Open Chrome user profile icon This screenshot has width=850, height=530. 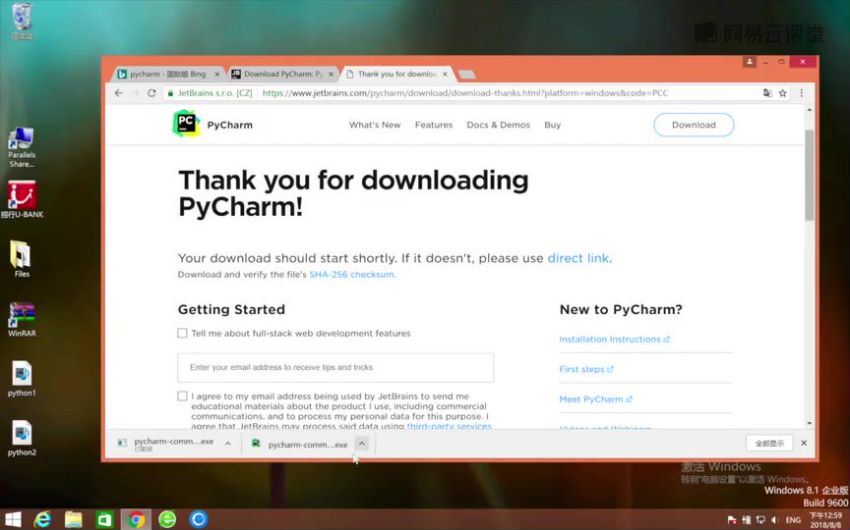pos(749,62)
